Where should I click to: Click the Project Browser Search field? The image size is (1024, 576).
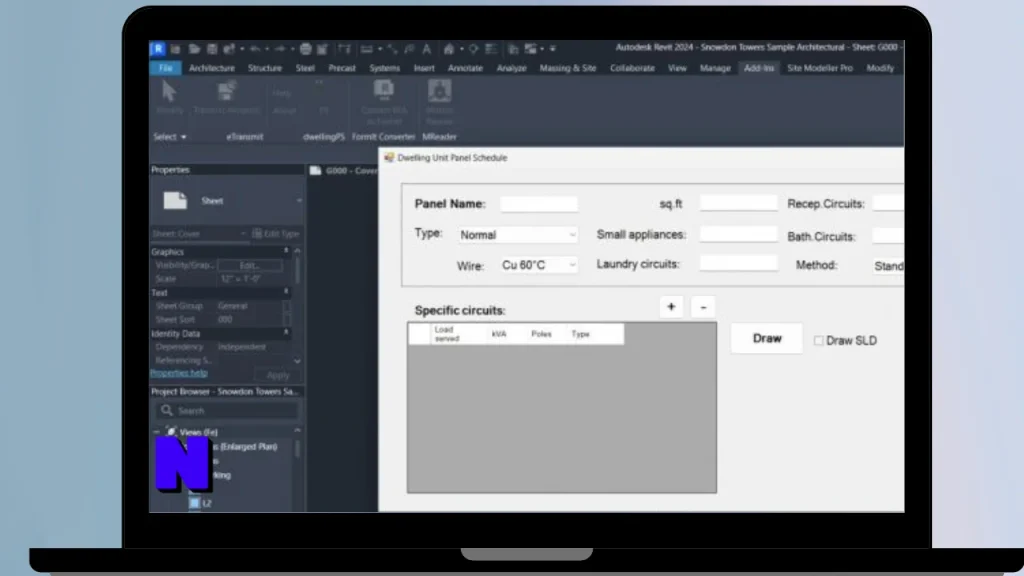tap(227, 411)
